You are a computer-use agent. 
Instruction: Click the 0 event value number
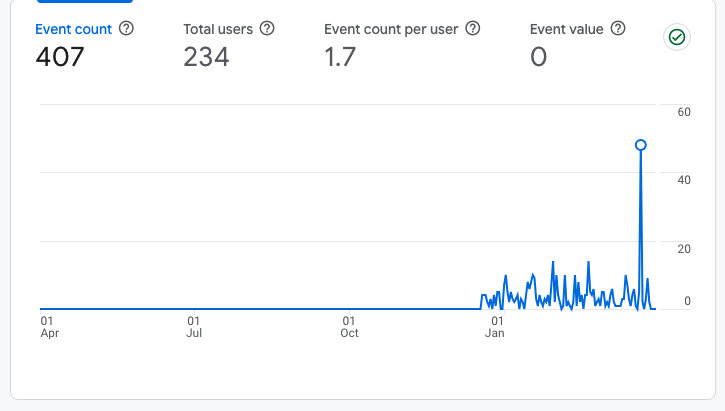click(x=538, y=57)
